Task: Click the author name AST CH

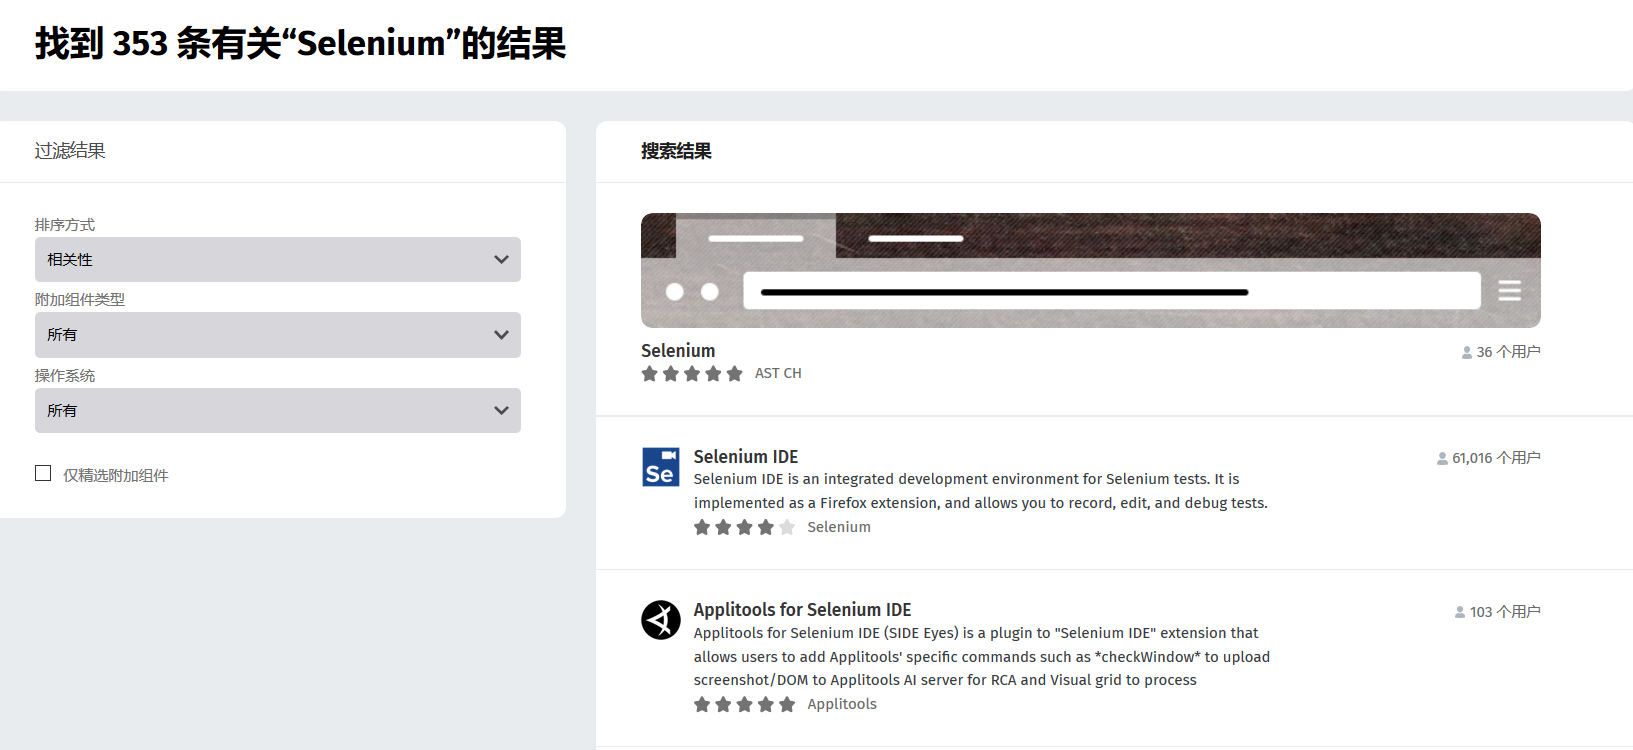Action: [778, 373]
